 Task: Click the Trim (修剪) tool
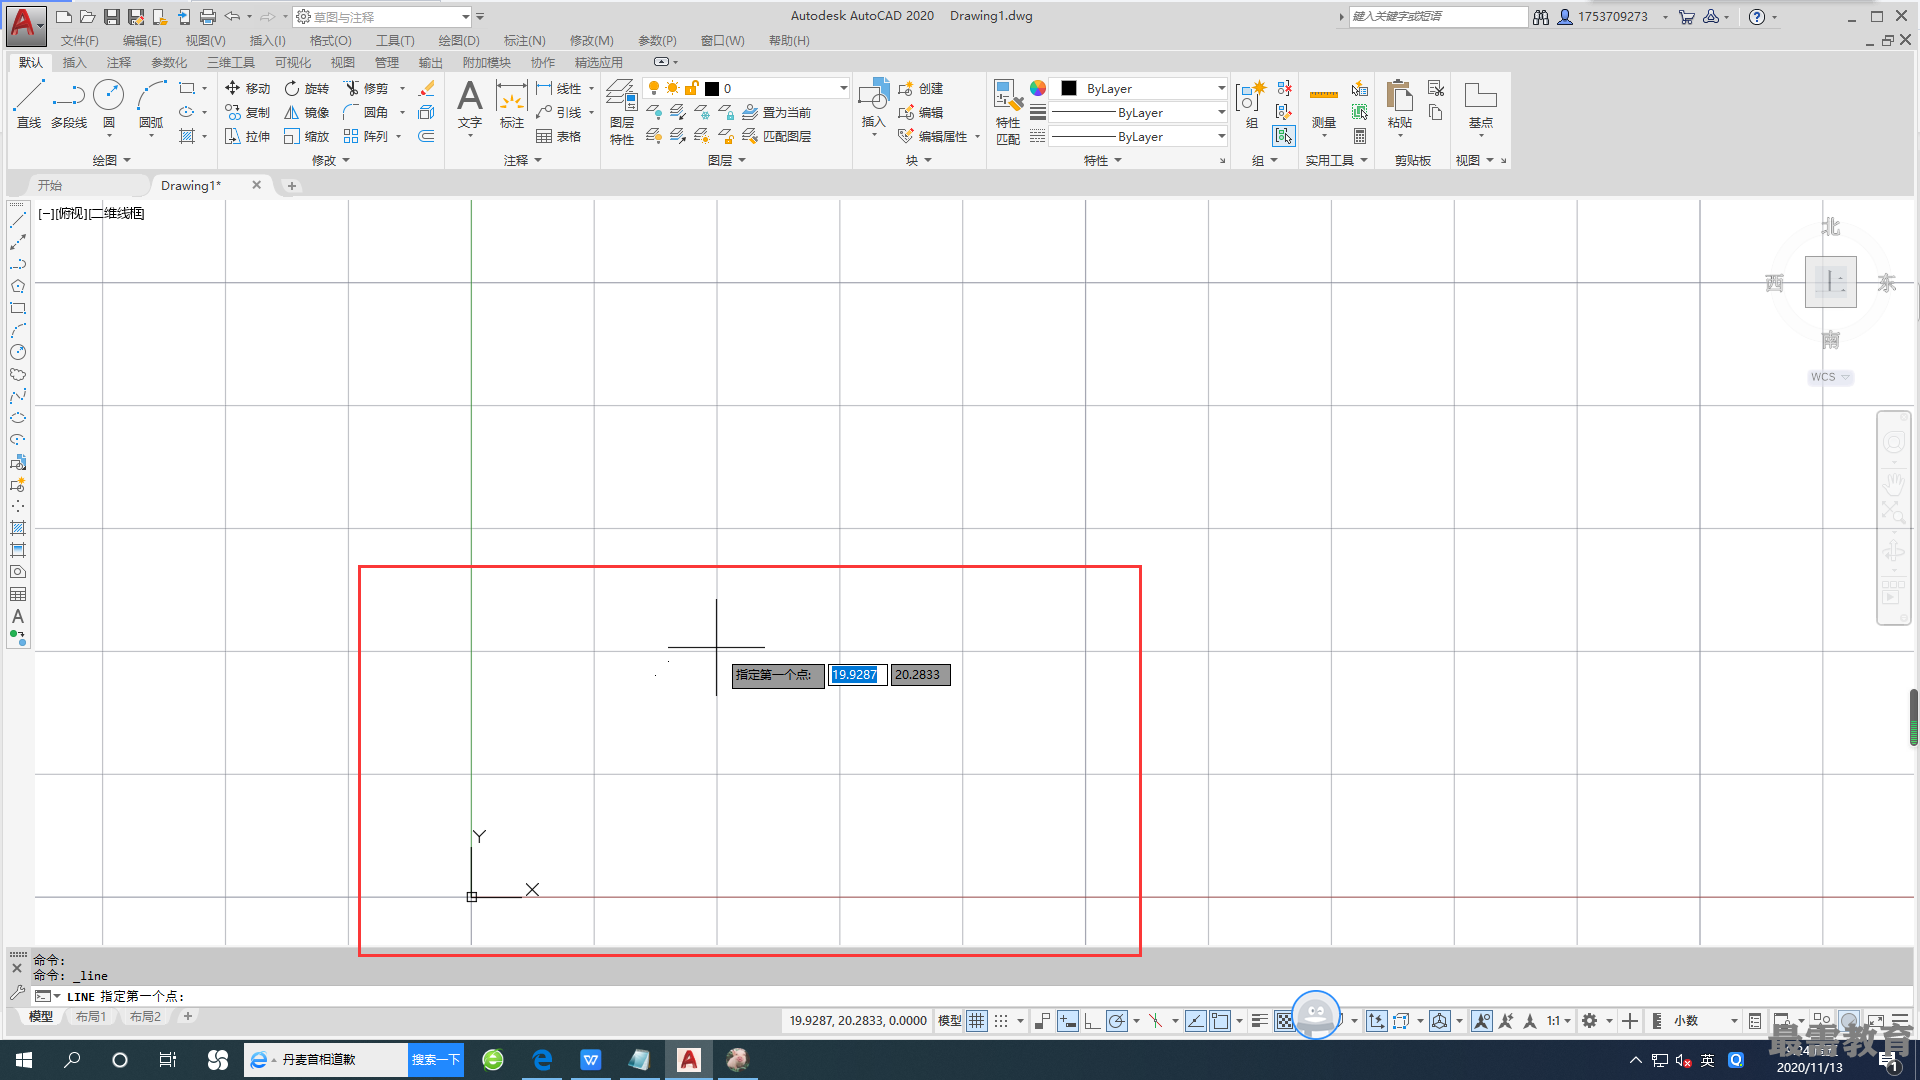click(x=366, y=88)
